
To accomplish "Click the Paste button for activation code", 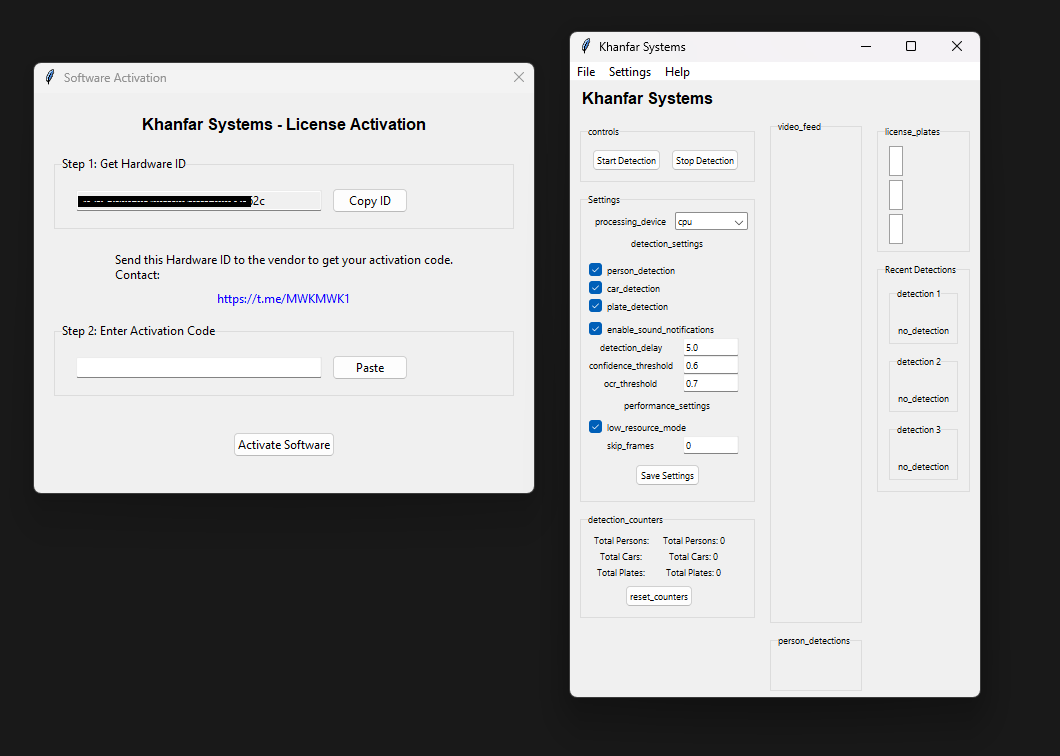I will (370, 368).
